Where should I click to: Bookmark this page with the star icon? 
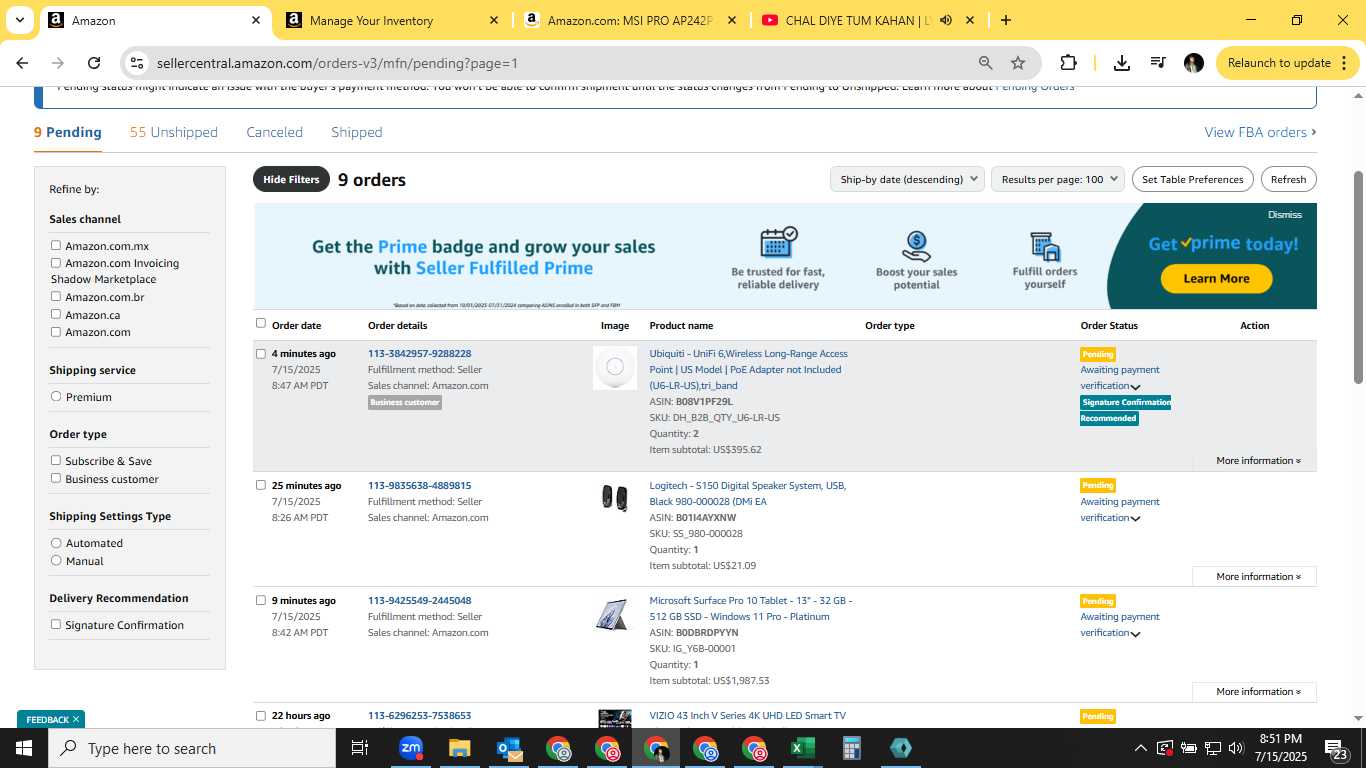[1018, 63]
